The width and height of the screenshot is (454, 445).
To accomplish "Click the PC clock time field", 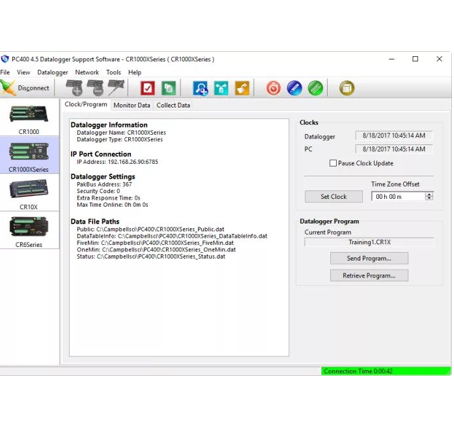I will tap(394, 149).
